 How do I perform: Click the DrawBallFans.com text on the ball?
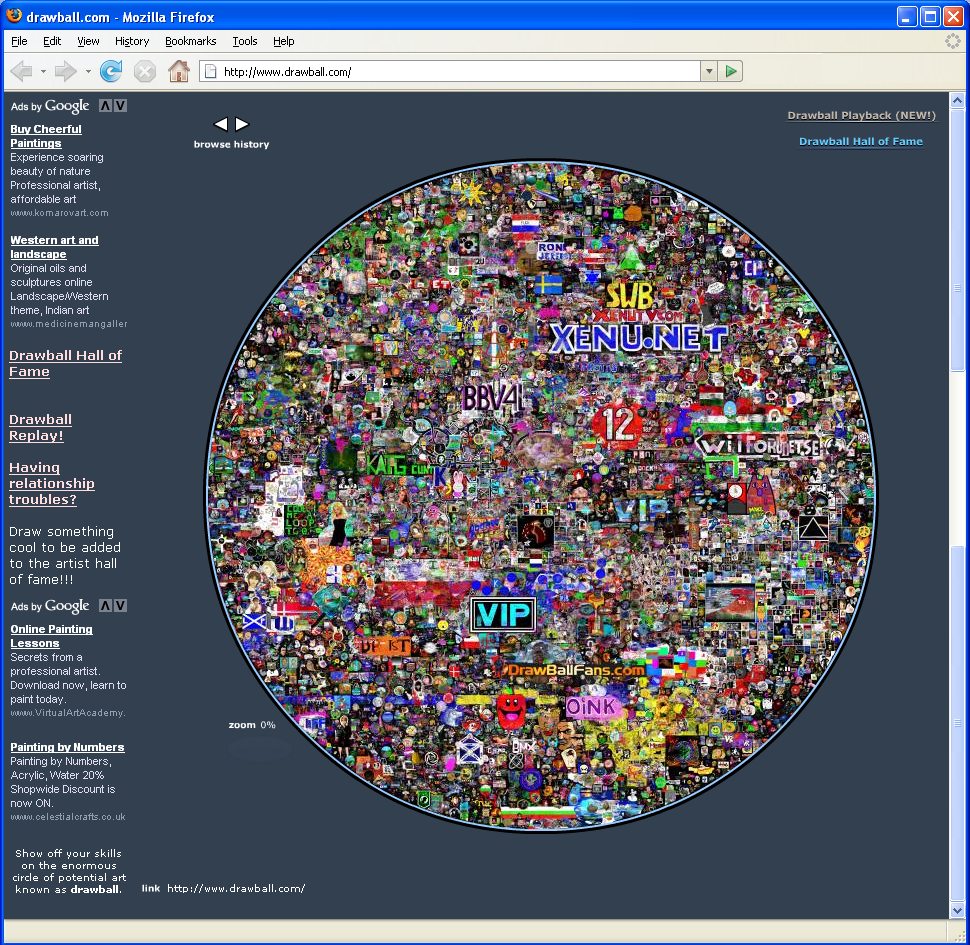coord(576,670)
